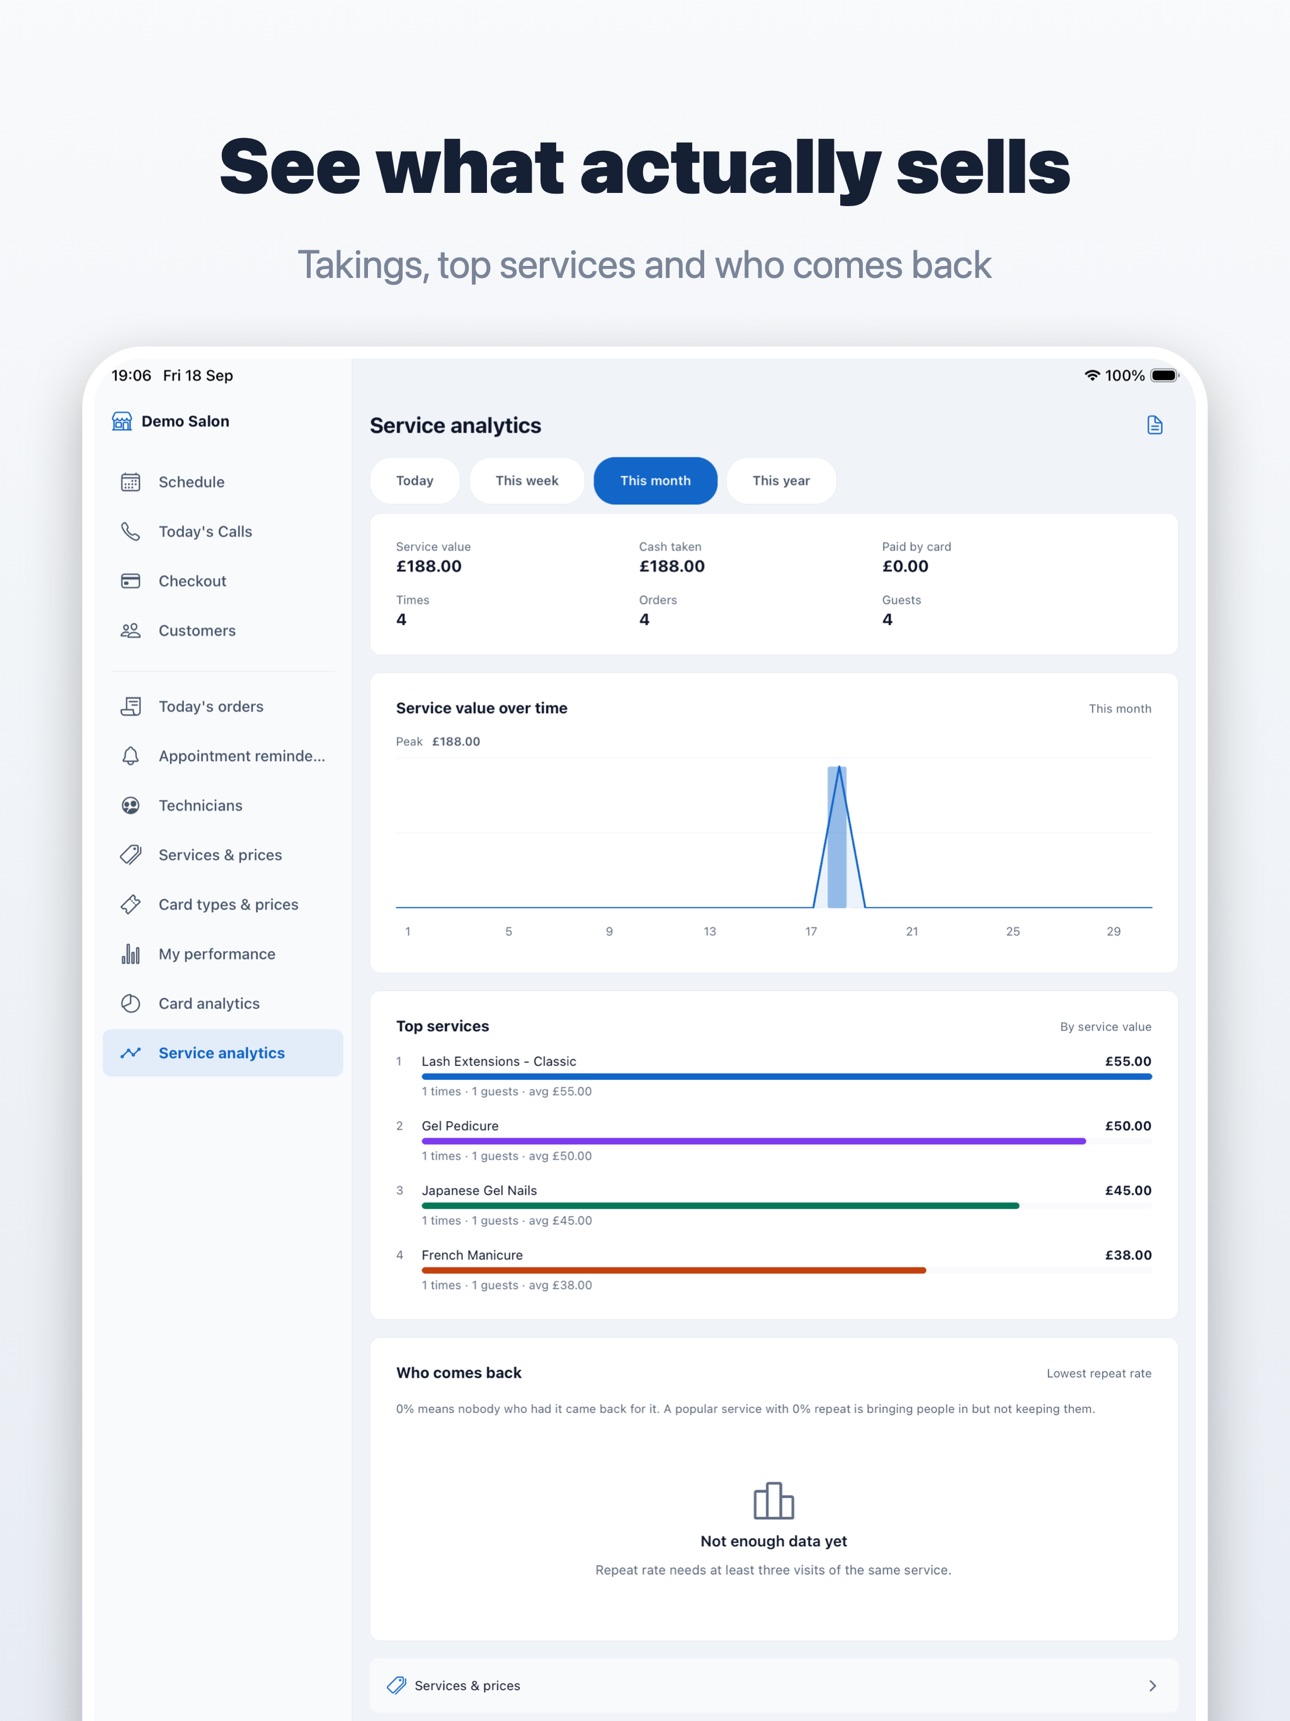Click the Service analytics trend line icon

coord(131,1053)
